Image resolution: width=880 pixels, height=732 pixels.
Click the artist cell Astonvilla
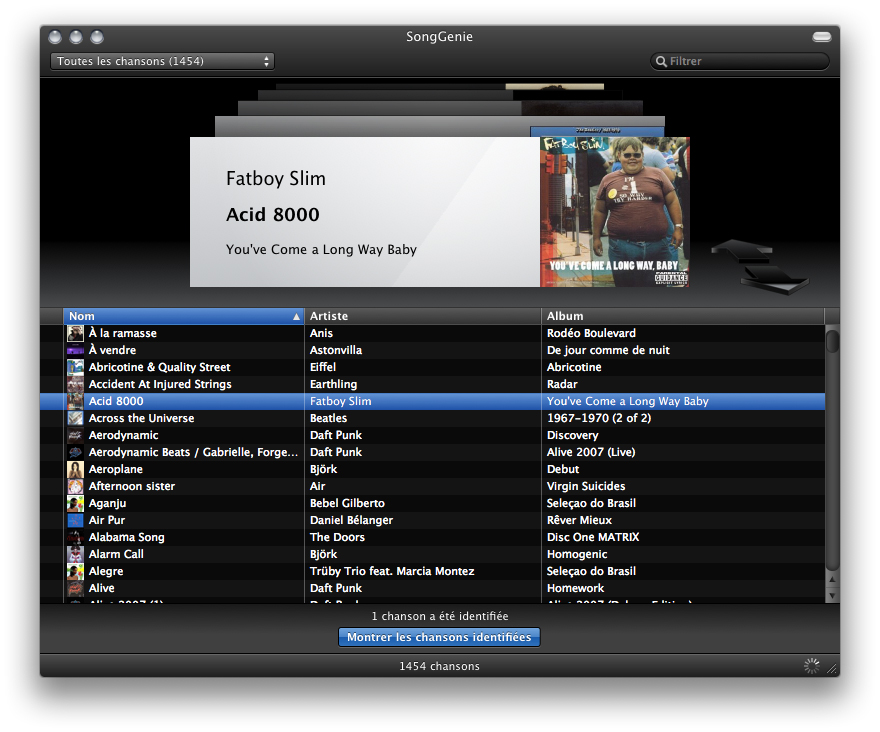pyautogui.click(x=336, y=350)
